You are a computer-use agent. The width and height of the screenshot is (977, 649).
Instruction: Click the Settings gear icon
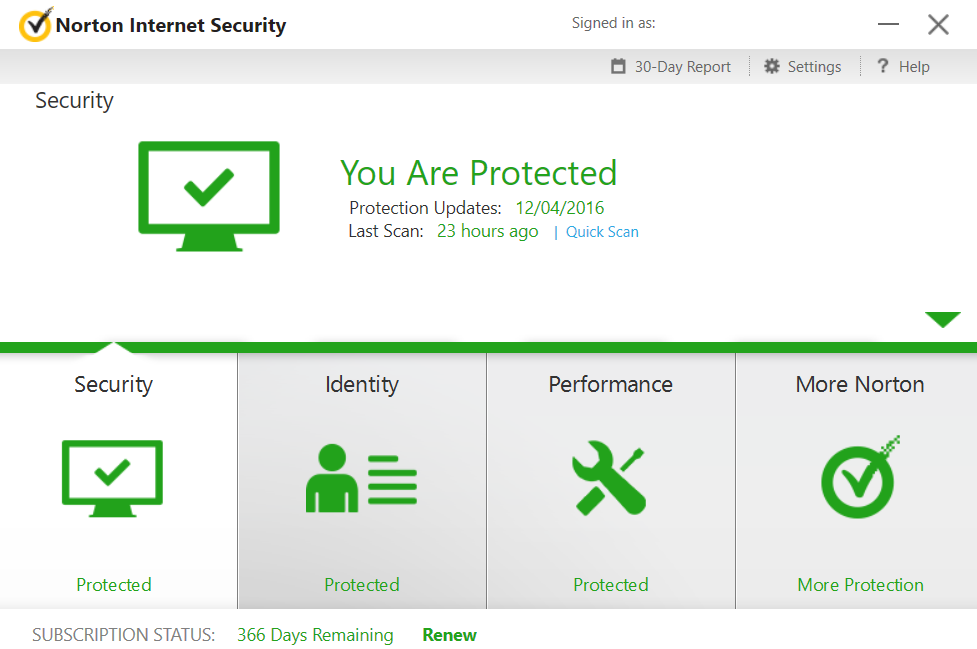pos(772,66)
